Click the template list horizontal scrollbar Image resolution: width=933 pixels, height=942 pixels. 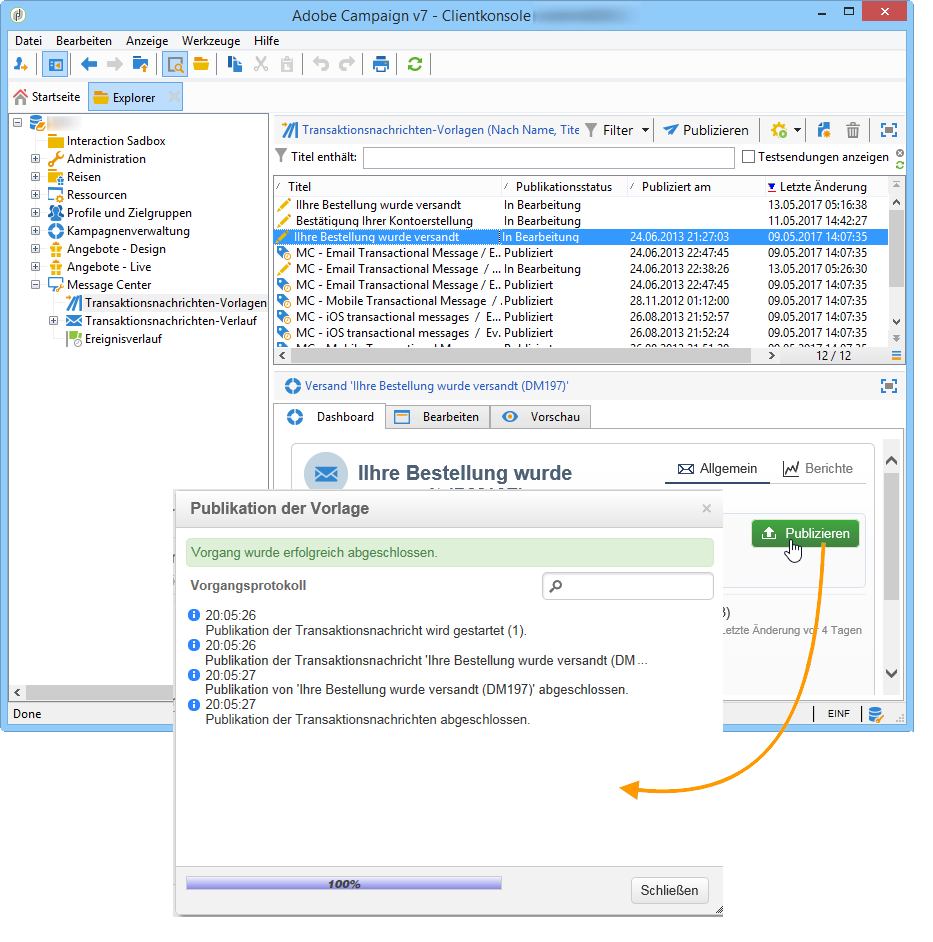tap(520, 356)
